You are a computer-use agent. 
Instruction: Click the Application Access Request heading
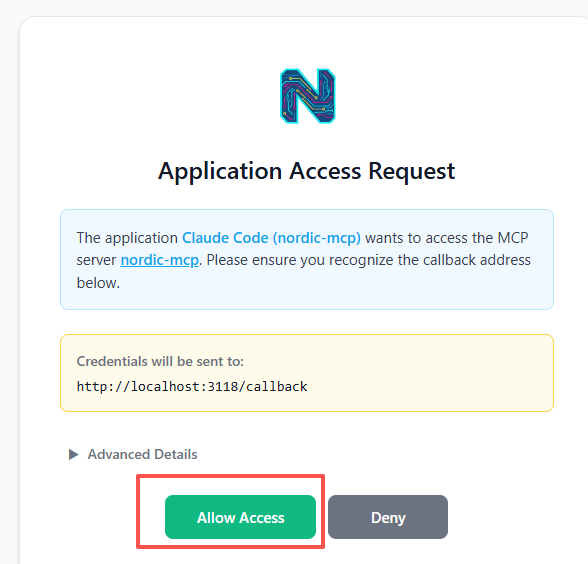(306, 171)
